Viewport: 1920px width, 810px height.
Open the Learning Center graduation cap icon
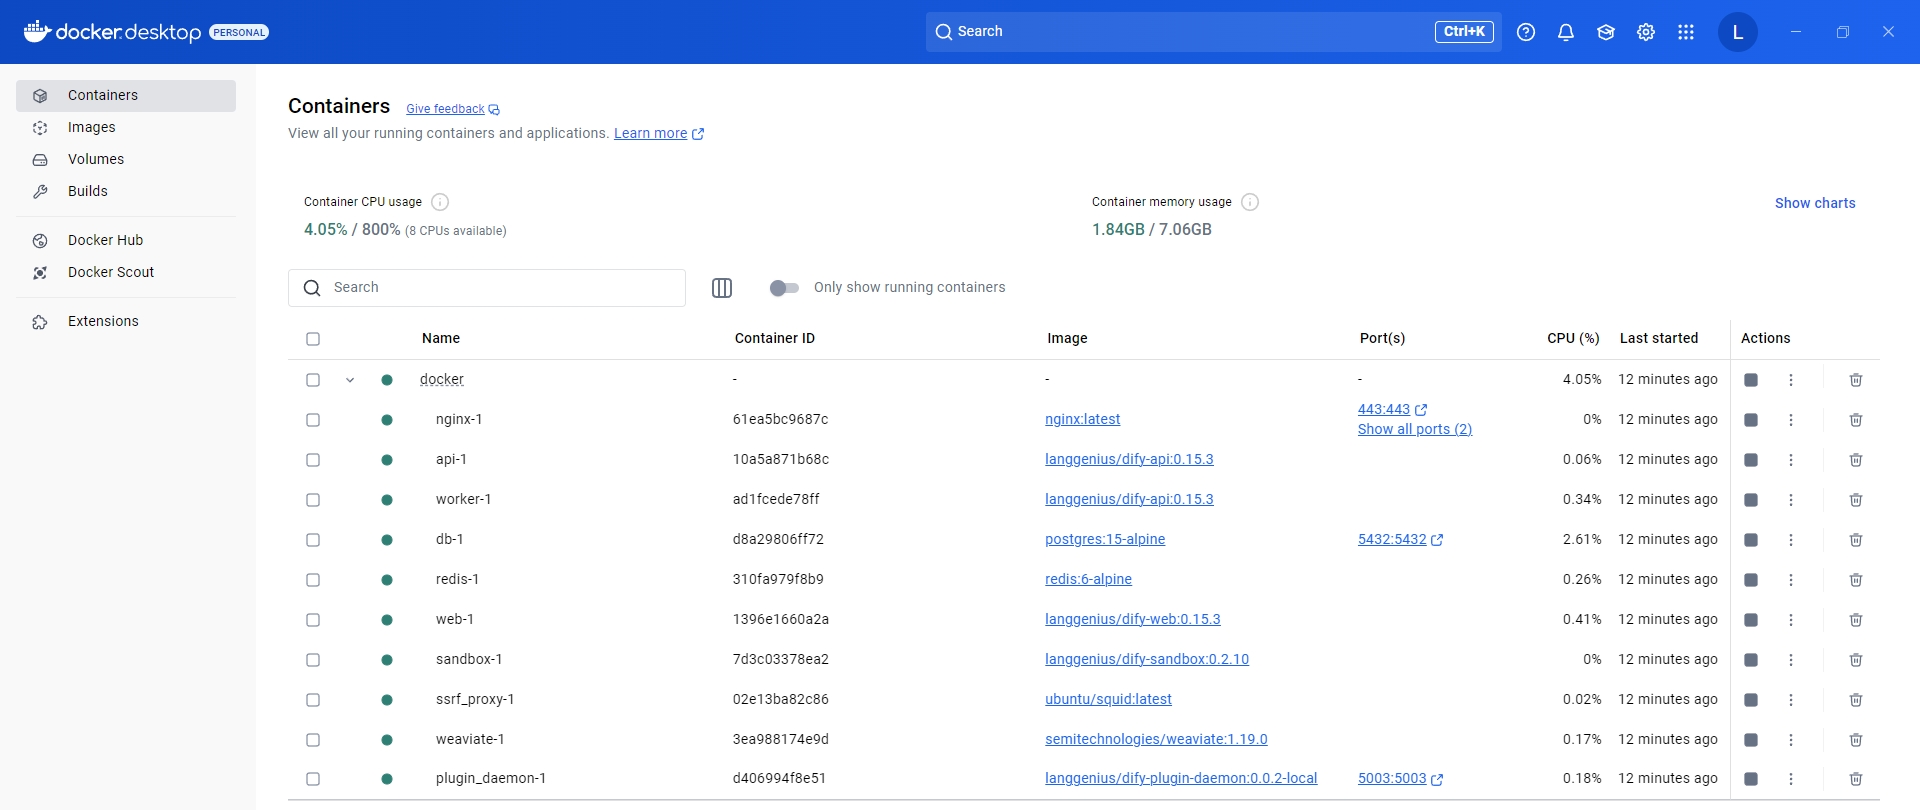[1606, 32]
